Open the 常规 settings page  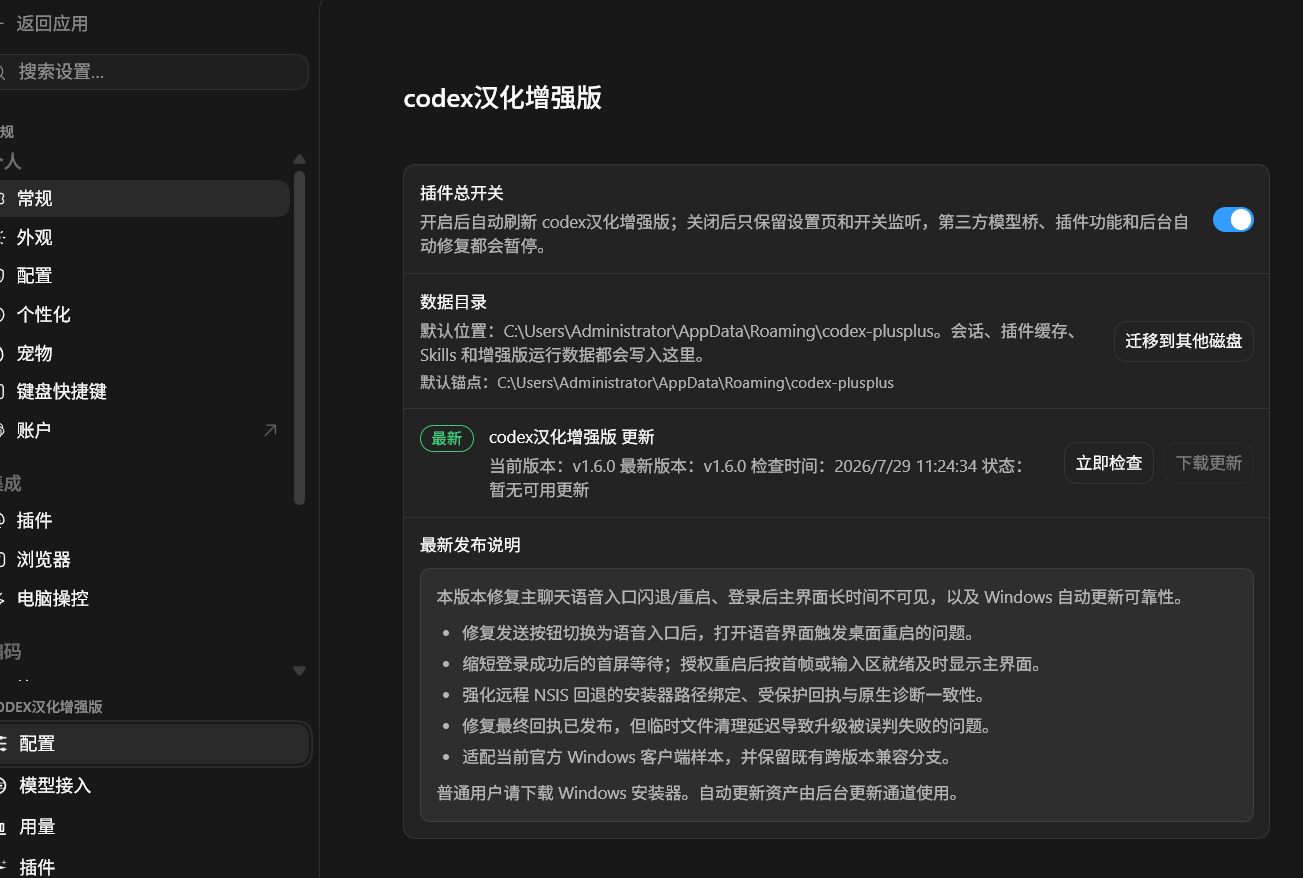tap(142, 198)
